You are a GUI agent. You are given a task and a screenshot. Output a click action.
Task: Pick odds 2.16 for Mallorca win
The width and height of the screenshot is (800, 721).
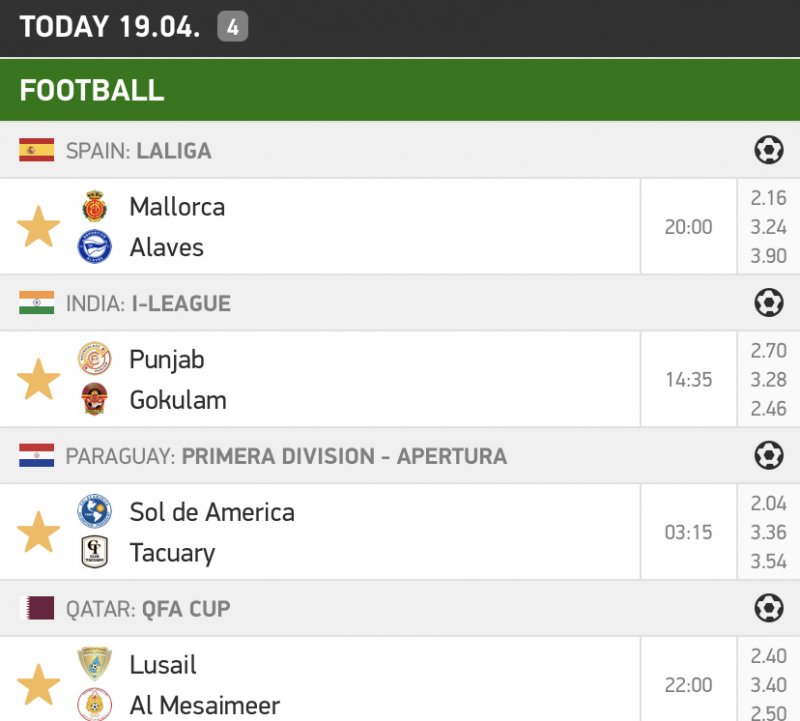point(768,198)
